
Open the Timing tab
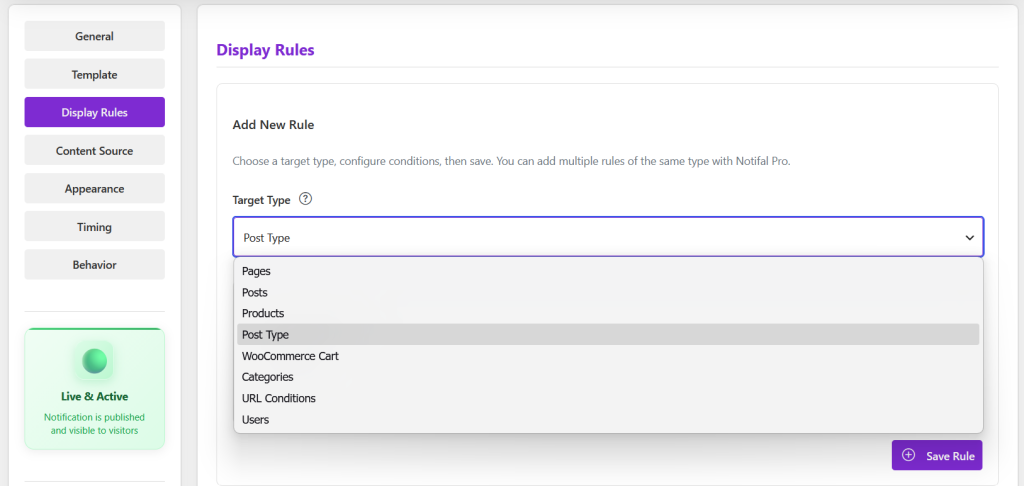(x=95, y=227)
